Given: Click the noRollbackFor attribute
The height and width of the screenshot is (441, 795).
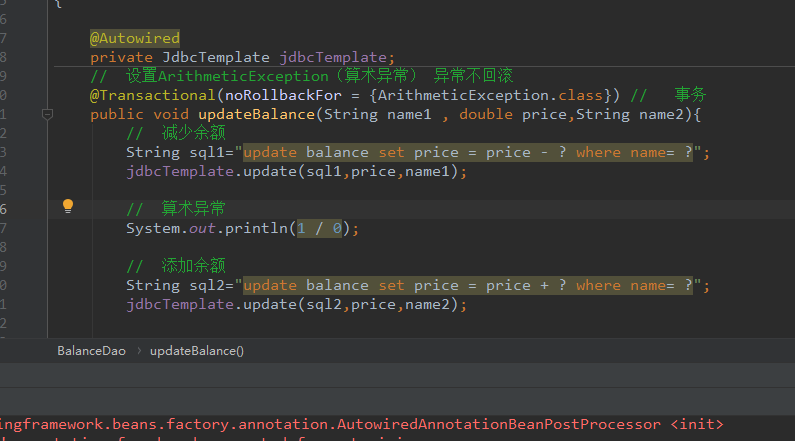Looking at the screenshot, I should pos(283,95).
